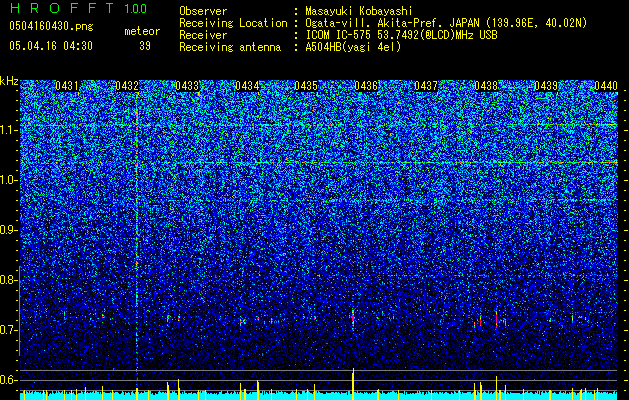Viewport: 629px width, 400px height.
Task: Click the 0436 time marker
Action: 366,86
